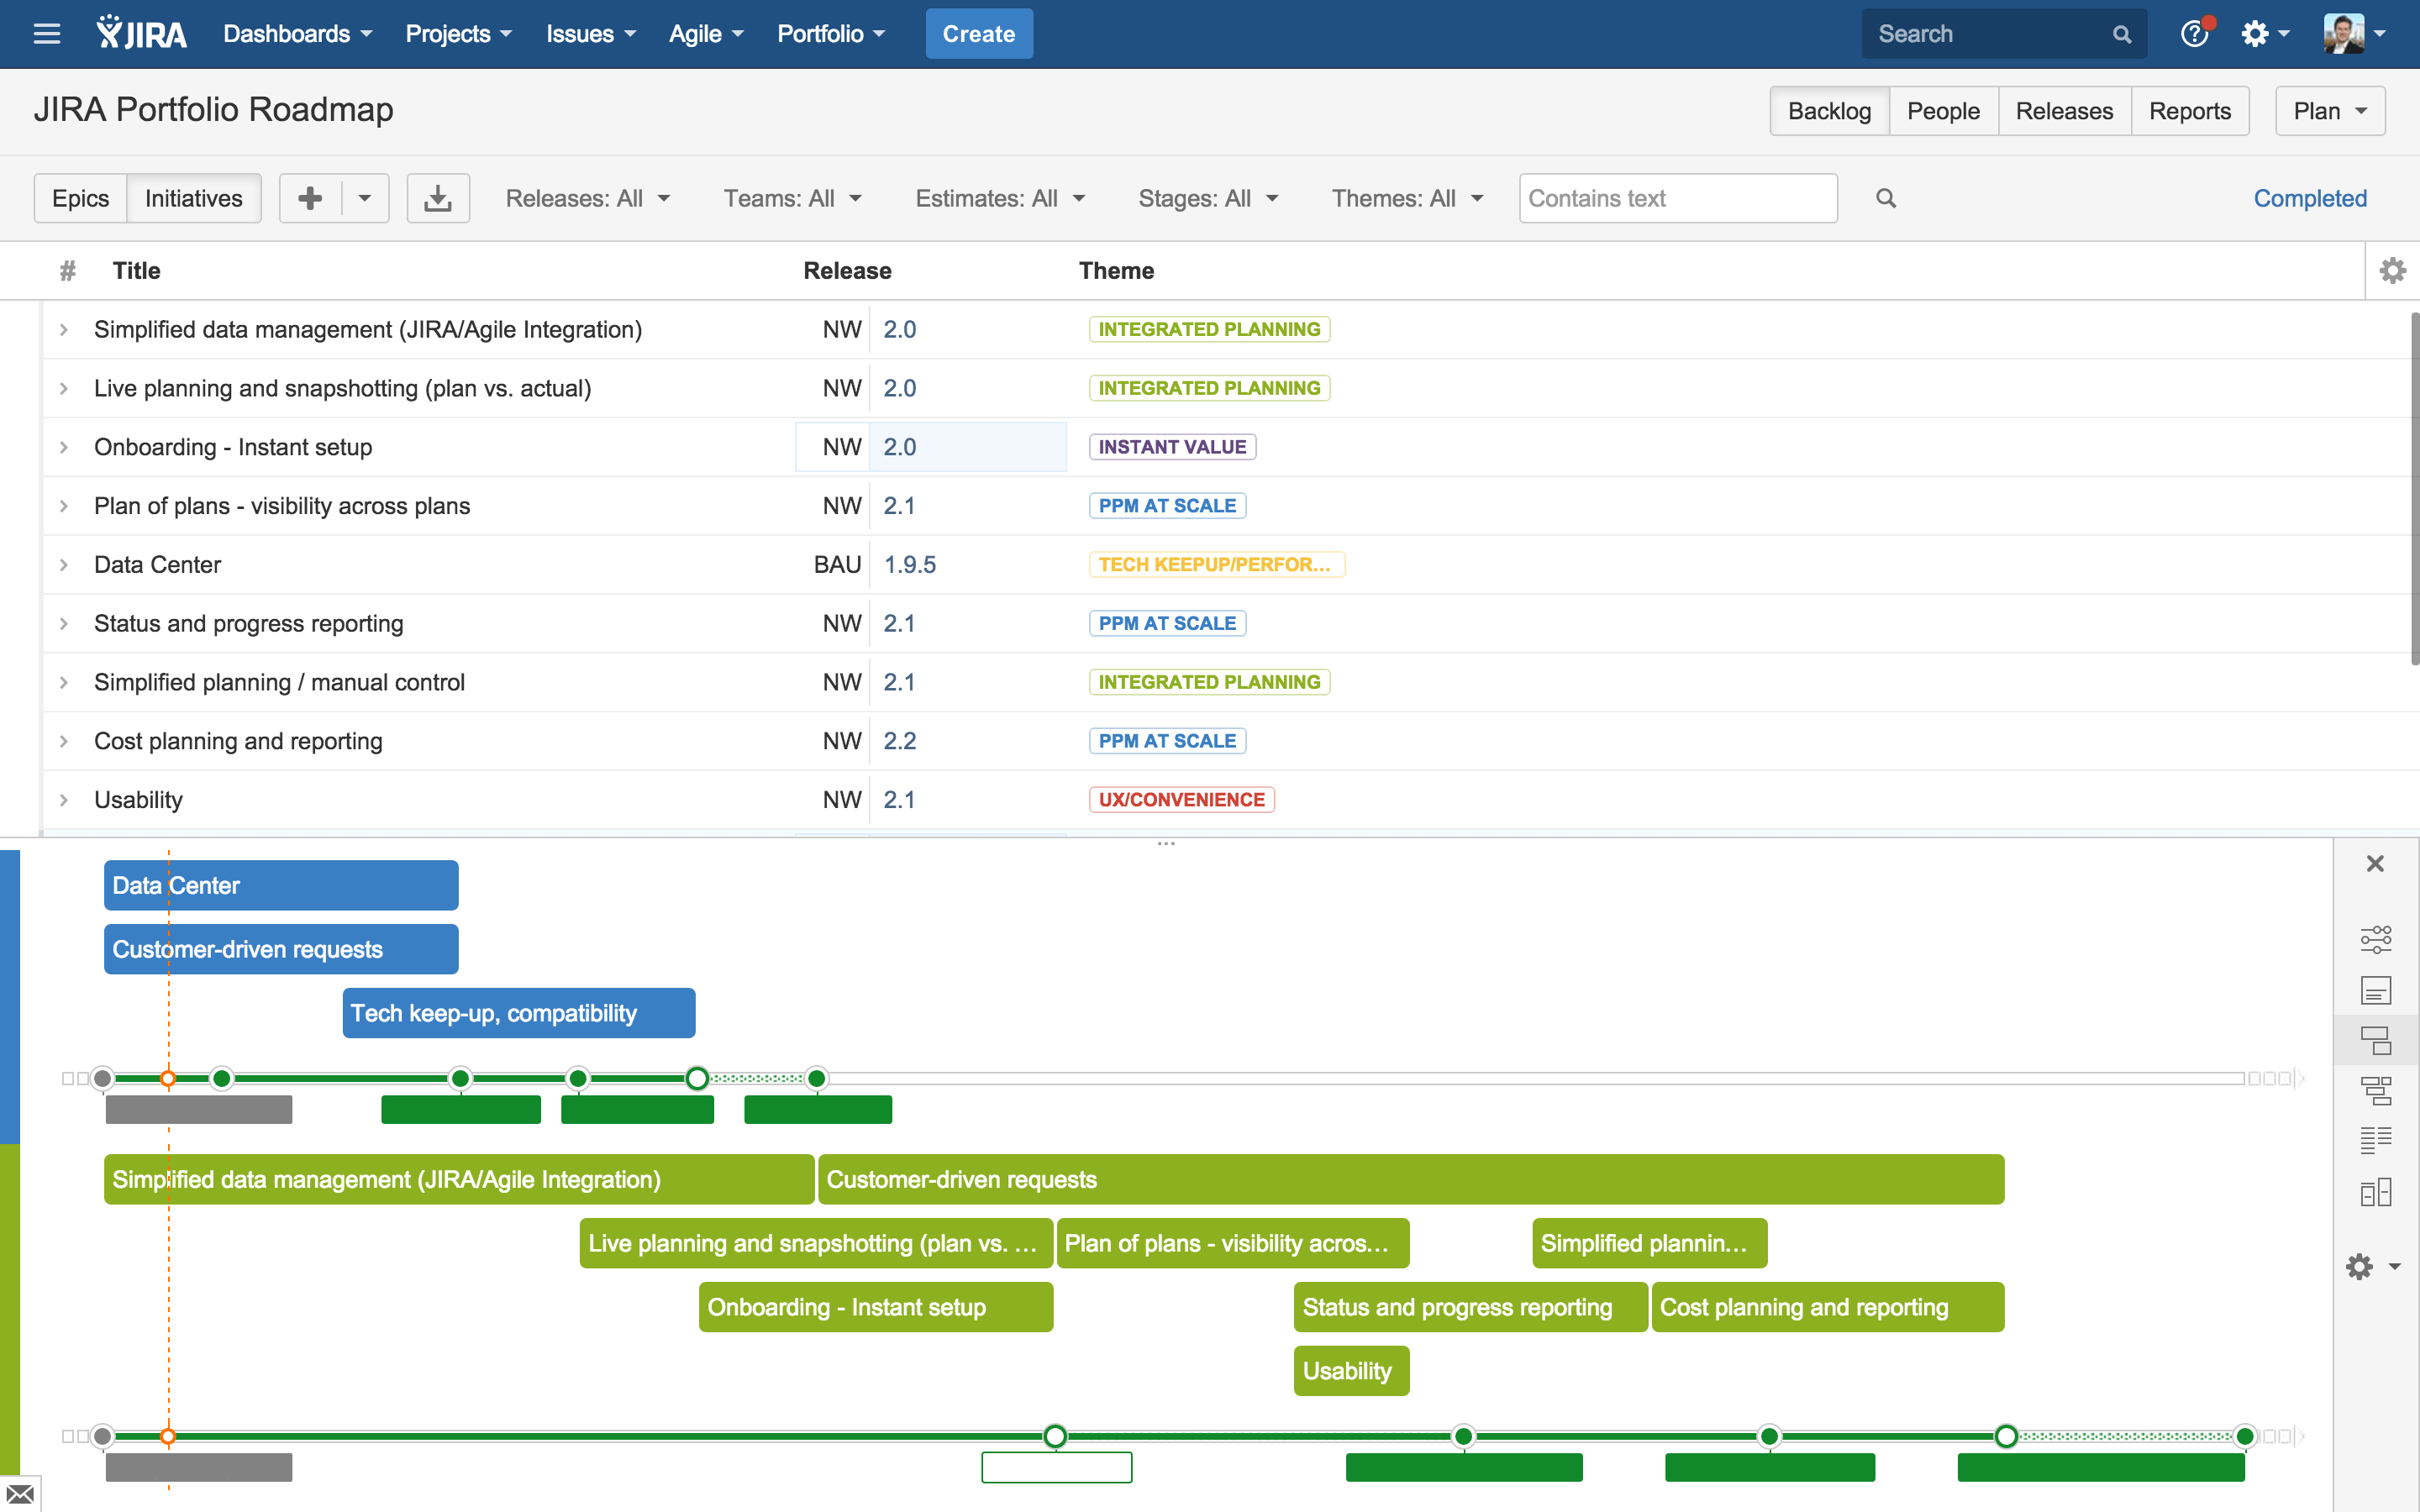Screen dimensions: 2420x1512
Task: Click the Backlog button in top right
Action: coord(1829,108)
